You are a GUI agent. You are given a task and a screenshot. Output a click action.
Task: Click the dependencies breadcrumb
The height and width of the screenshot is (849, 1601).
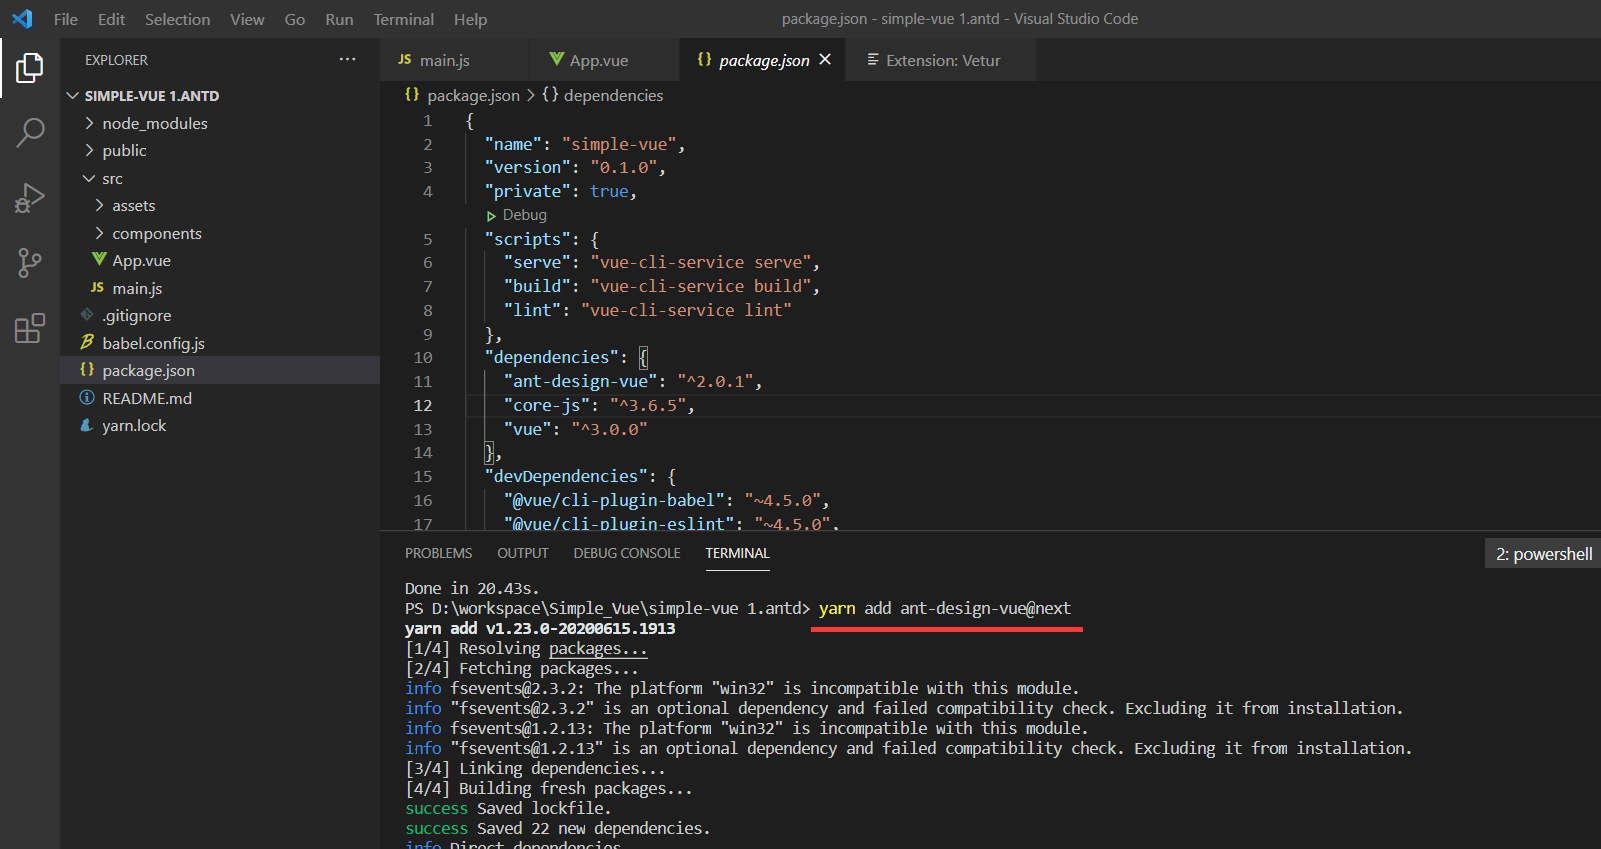[x=613, y=95]
